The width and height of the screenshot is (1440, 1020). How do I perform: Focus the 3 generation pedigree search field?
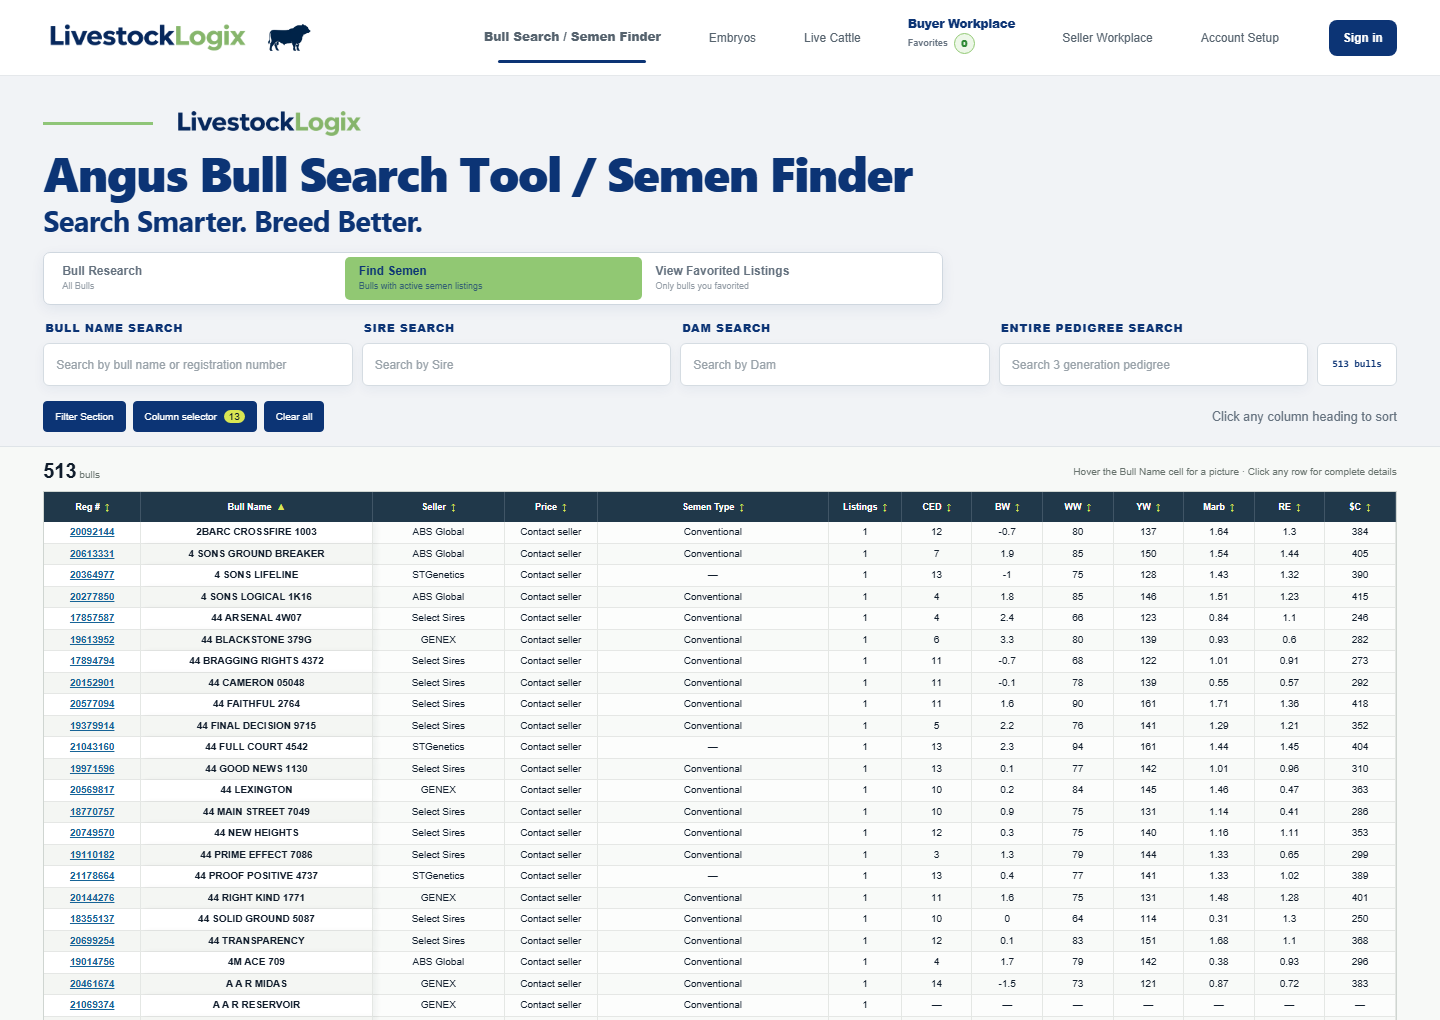point(1153,365)
